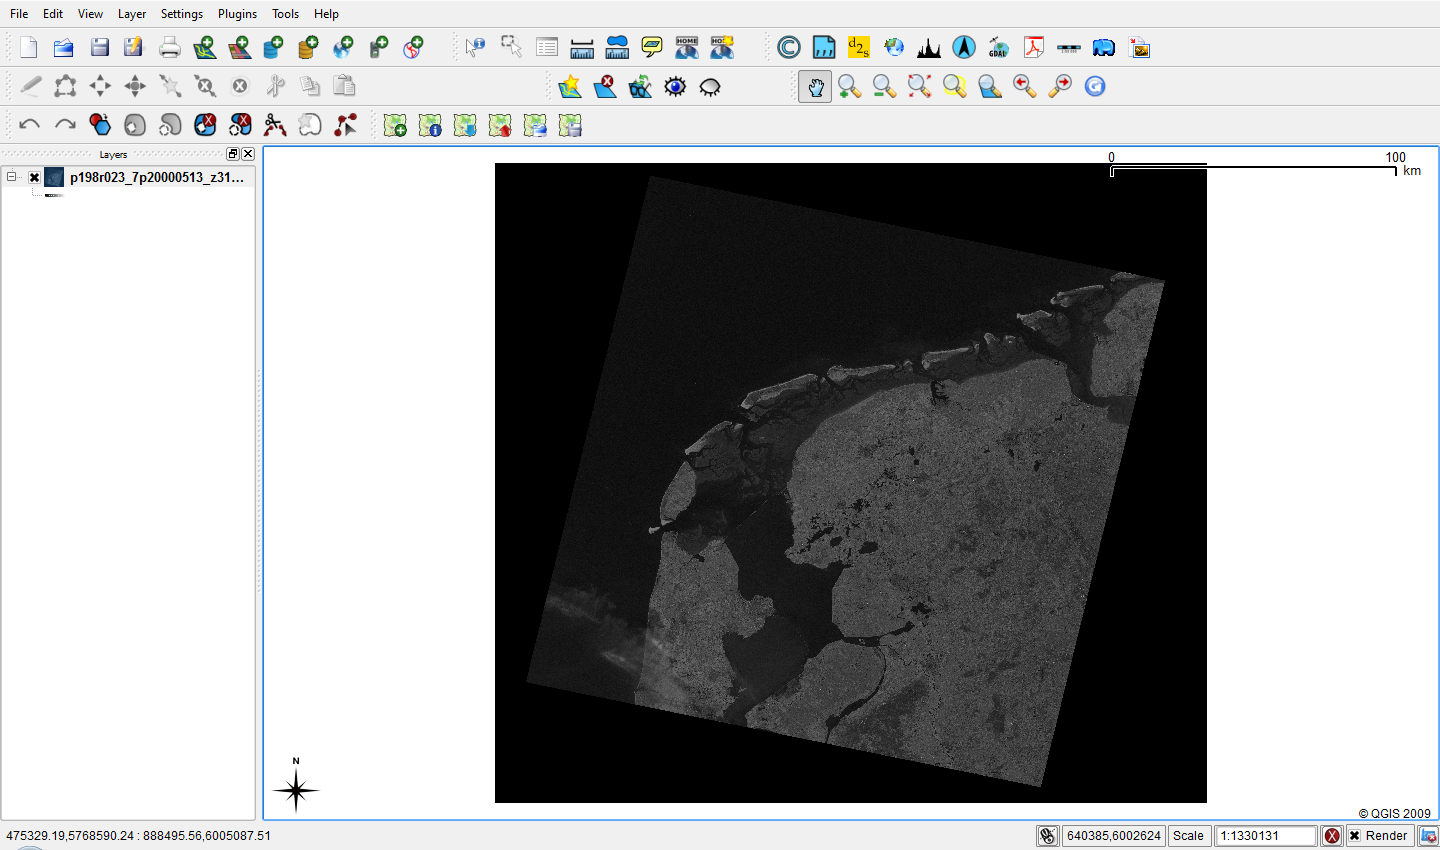Open Attribute Table icon
This screenshot has width=1440, height=850.
(x=546, y=47)
